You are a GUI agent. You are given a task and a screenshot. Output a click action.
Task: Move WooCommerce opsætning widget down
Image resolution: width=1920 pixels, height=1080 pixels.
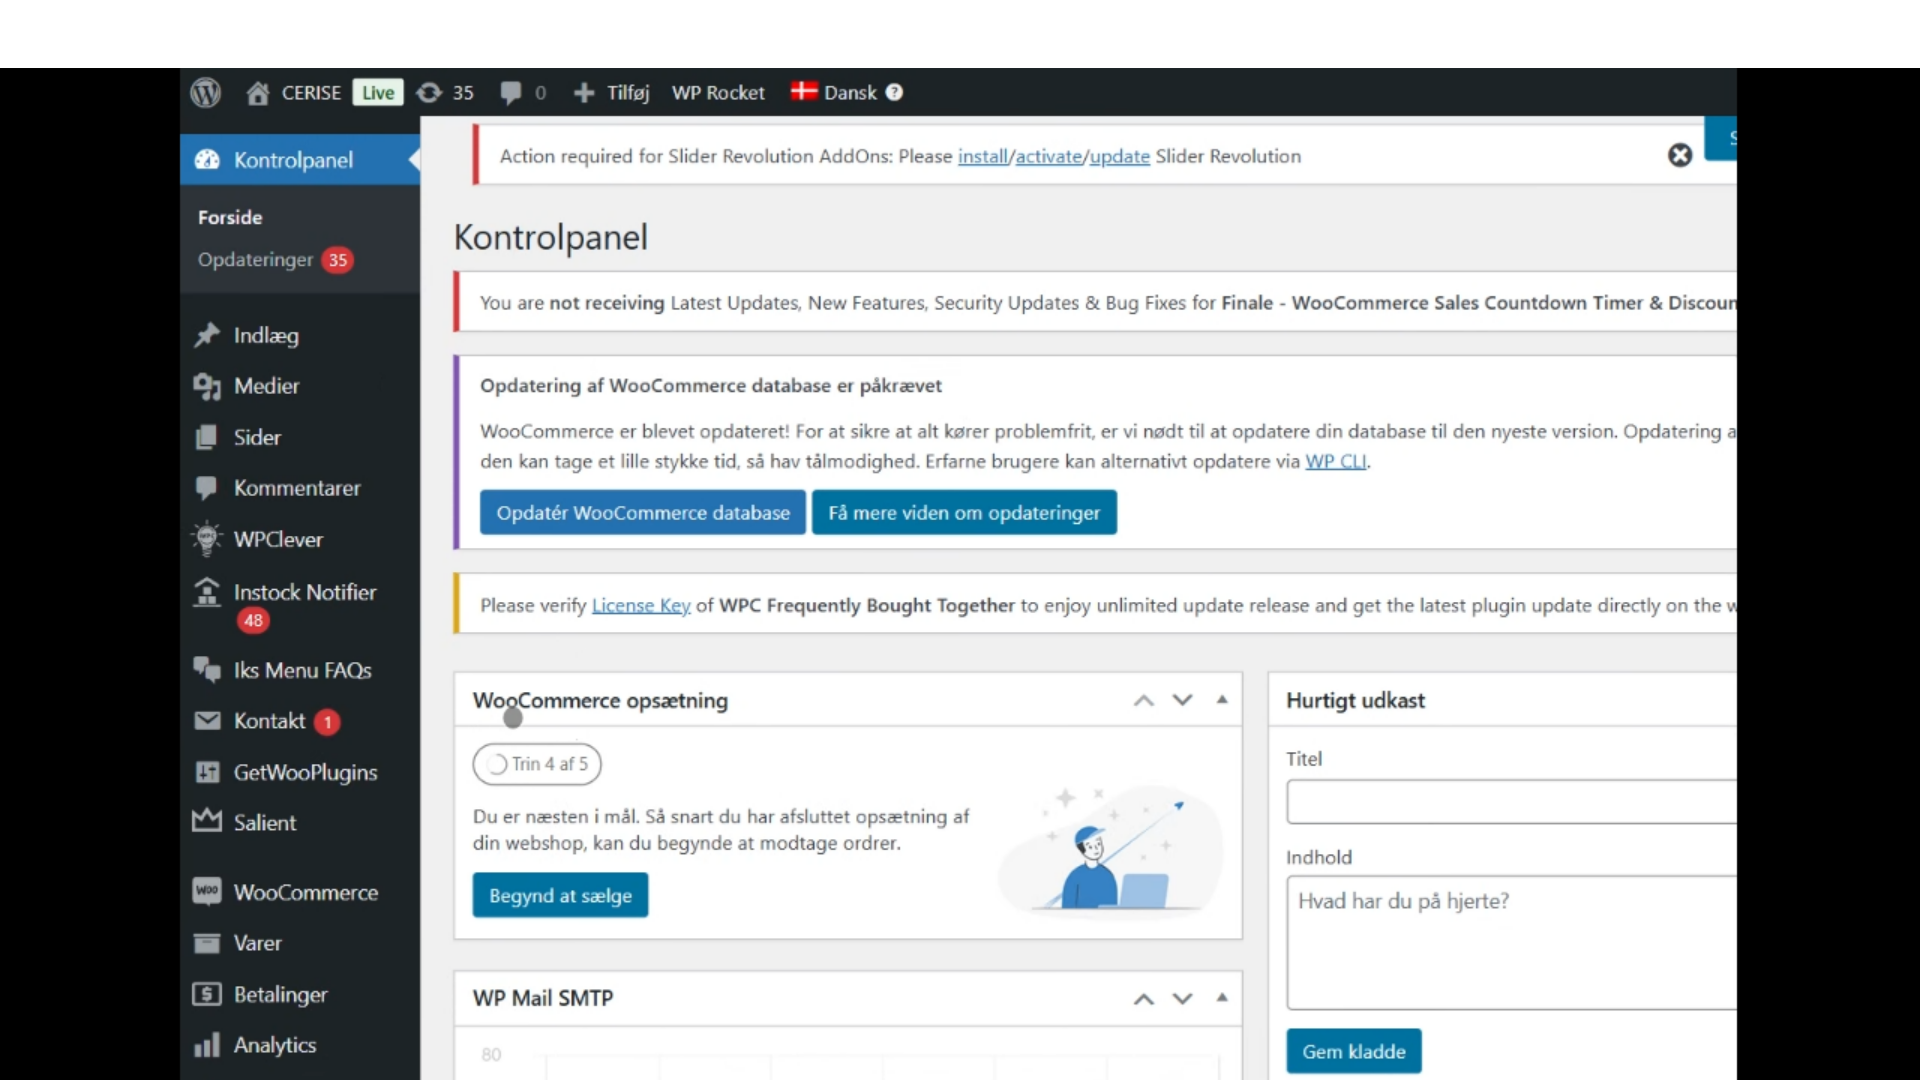point(1183,700)
